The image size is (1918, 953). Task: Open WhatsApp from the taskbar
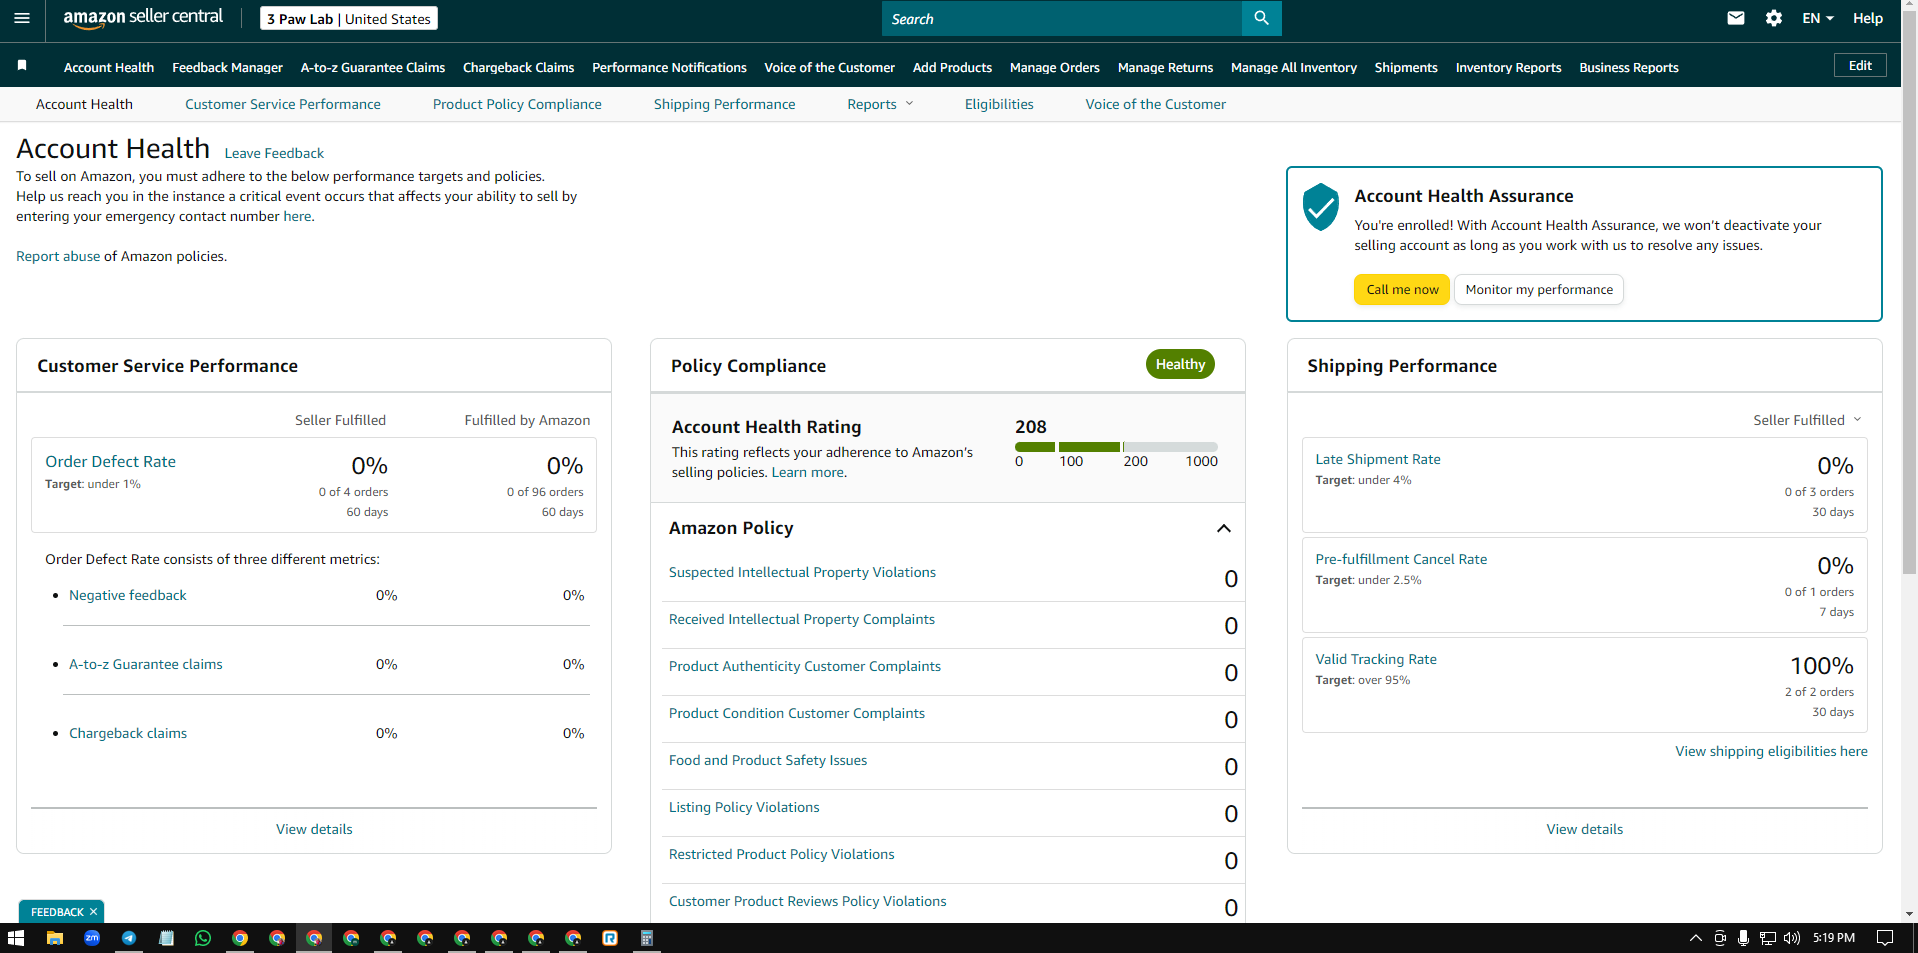(x=203, y=938)
